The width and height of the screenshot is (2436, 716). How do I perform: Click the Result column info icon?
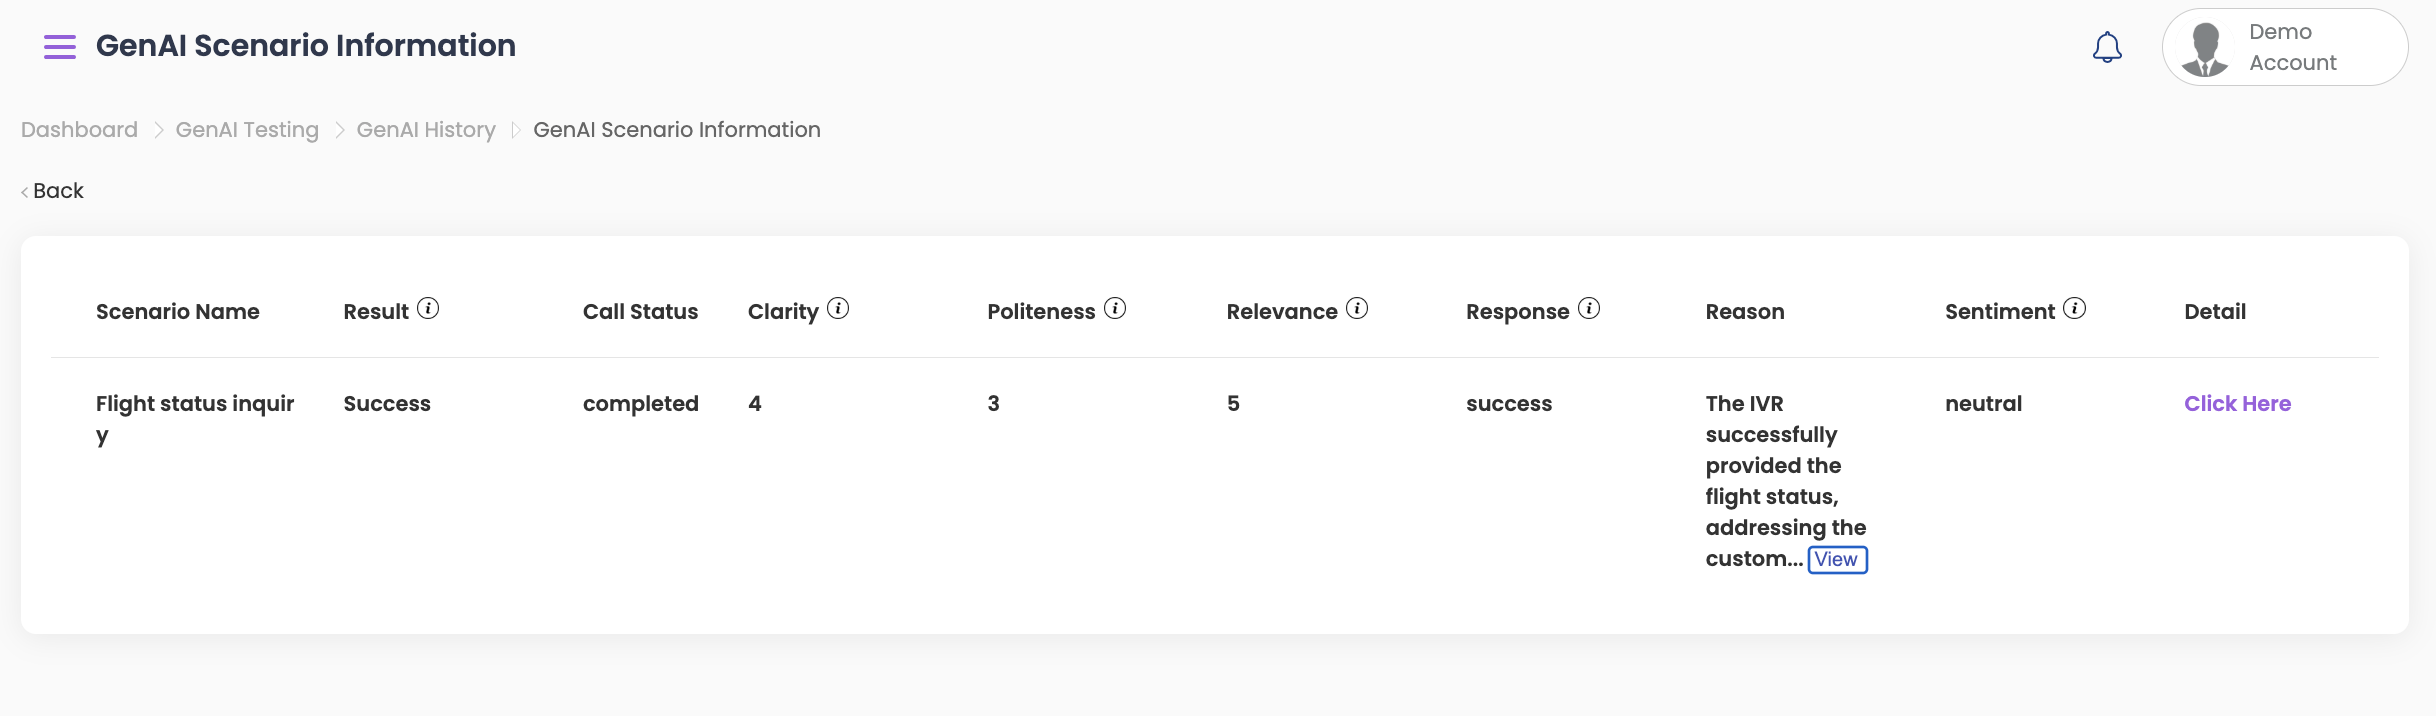428,309
